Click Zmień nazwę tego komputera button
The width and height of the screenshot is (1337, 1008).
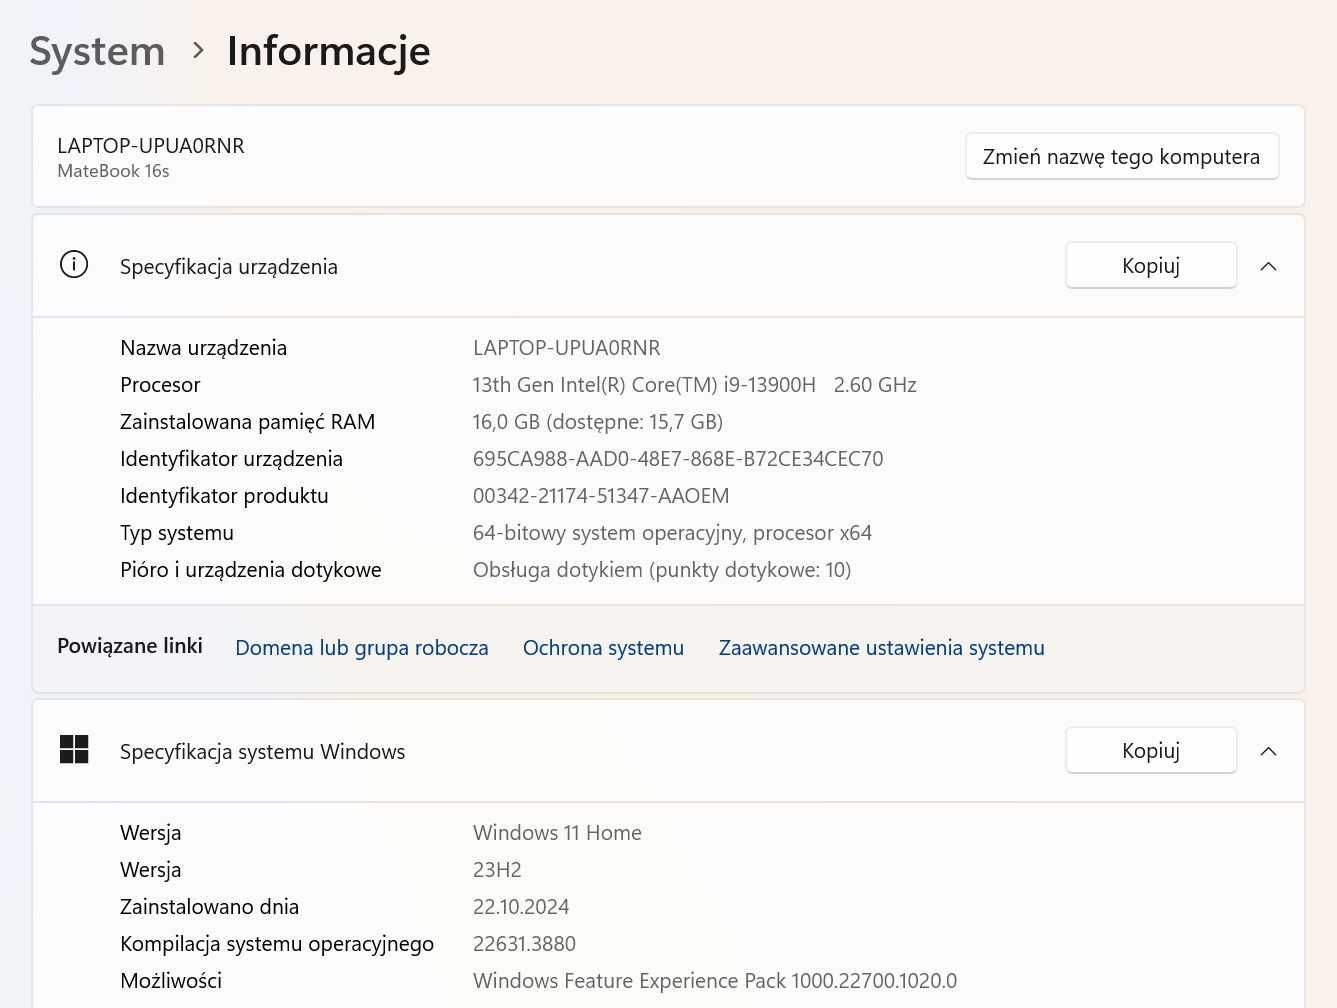coord(1122,157)
